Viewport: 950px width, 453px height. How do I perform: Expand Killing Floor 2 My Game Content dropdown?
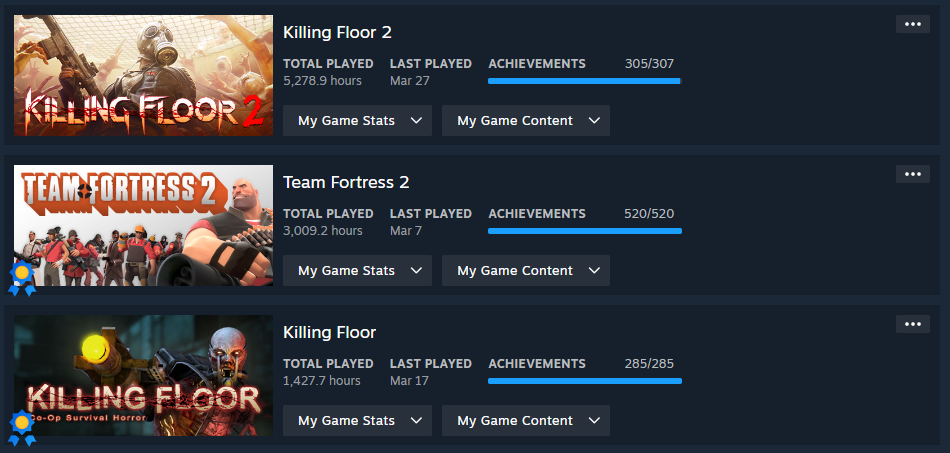click(525, 121)
